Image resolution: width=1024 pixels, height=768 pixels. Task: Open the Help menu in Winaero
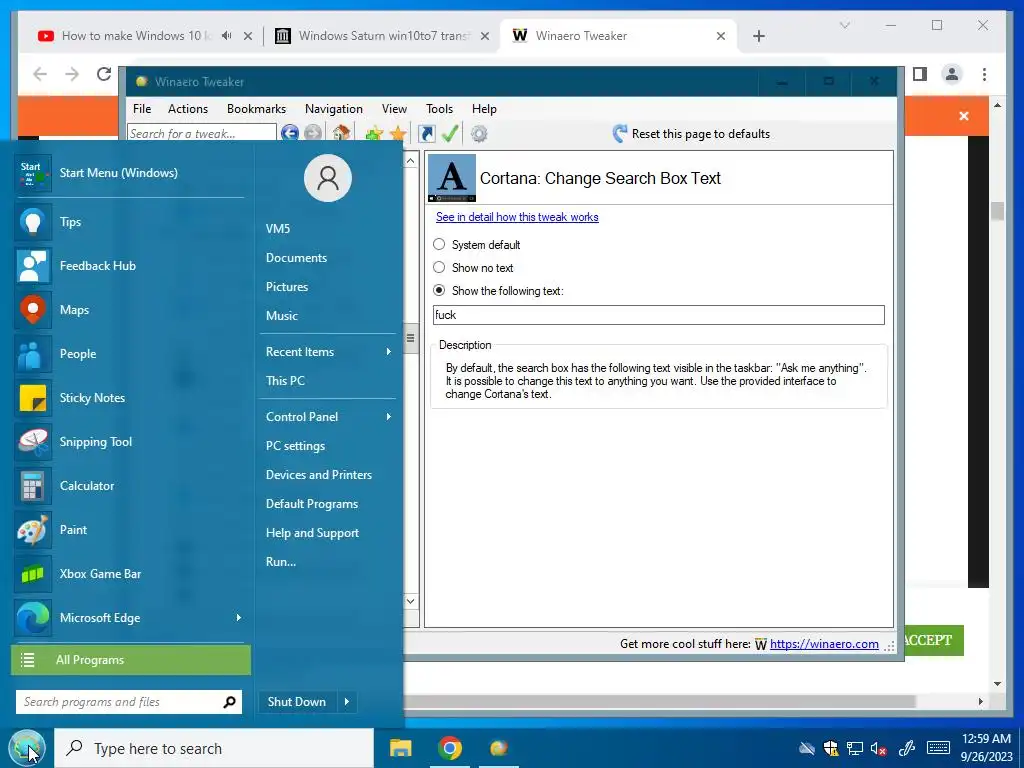[485, 109]
